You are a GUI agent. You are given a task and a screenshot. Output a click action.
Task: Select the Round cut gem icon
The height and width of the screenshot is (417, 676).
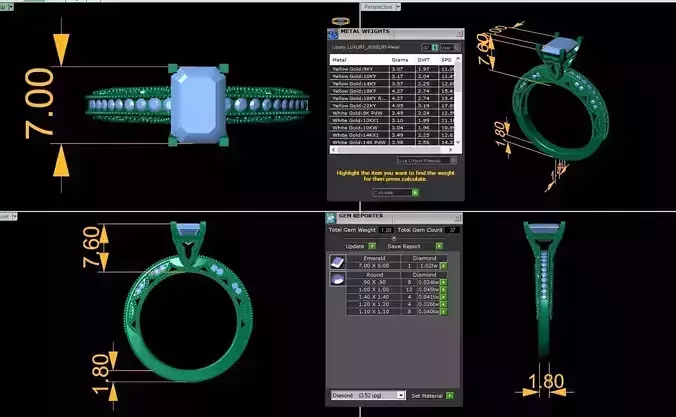tap(337, 279)
